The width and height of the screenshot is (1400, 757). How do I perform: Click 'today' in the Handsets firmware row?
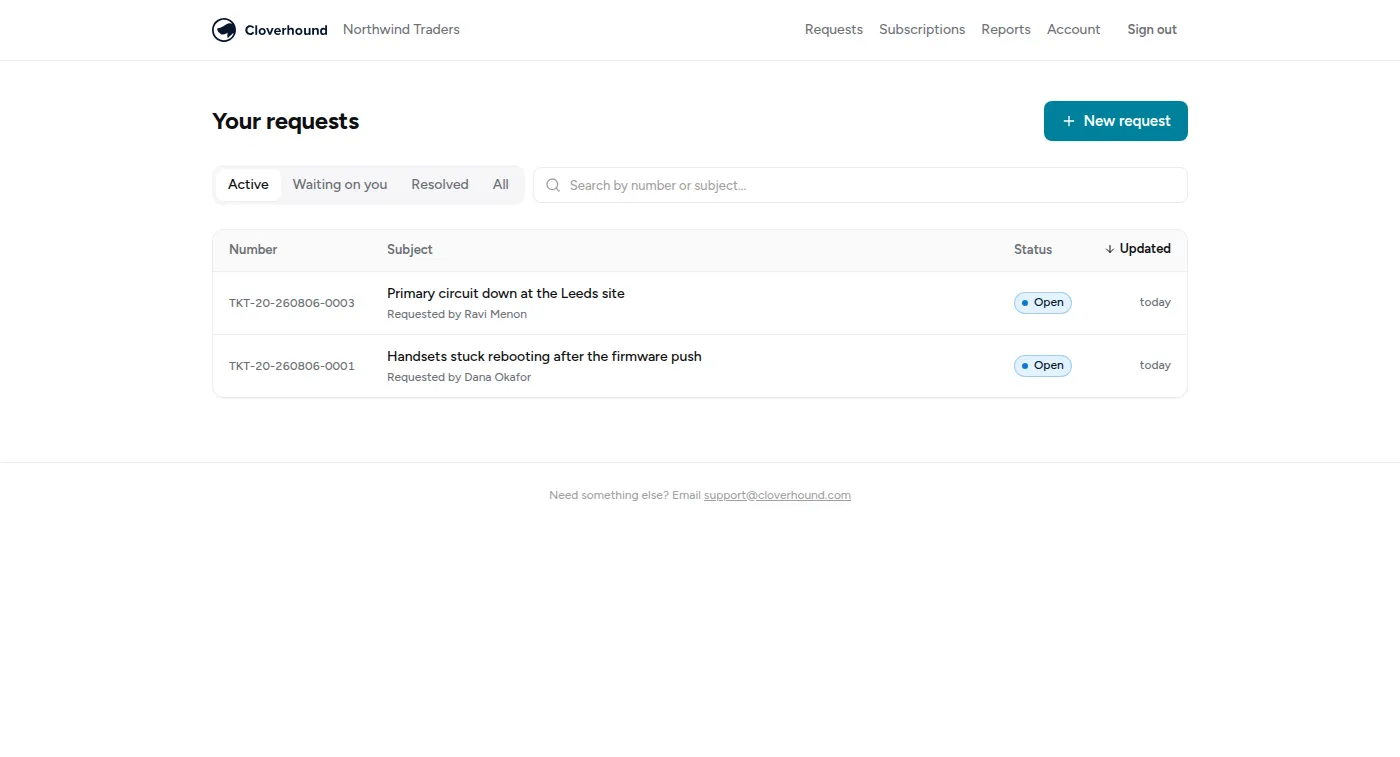(x=1155, y=366)
